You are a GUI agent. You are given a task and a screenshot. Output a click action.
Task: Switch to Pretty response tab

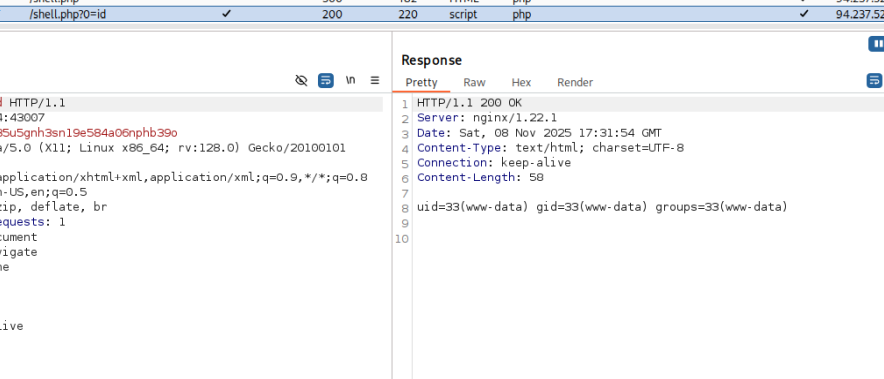(x=421, y=82)
